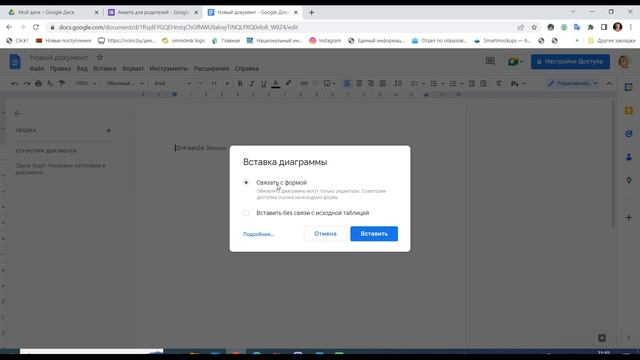This screenshot has width=640, height=360.
Task: Close the document outline with back arrow
Action: (18, 114)
